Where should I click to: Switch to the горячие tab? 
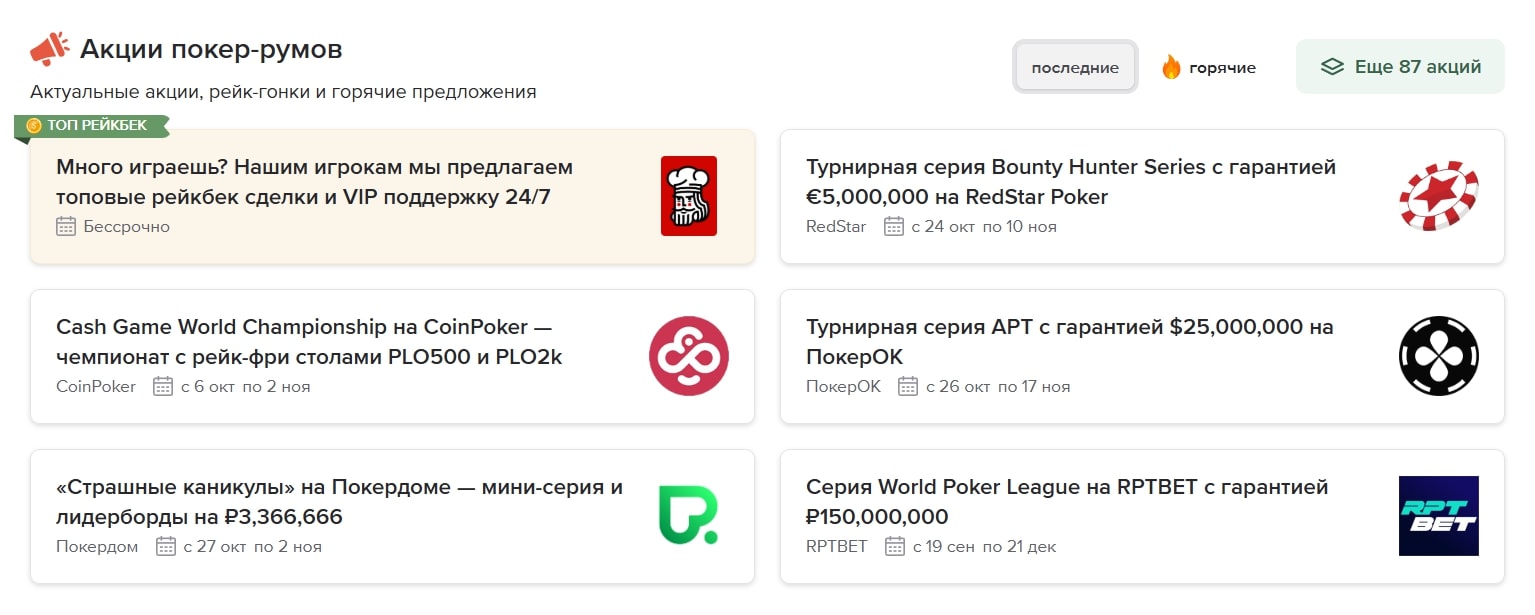pos(1222,68)
